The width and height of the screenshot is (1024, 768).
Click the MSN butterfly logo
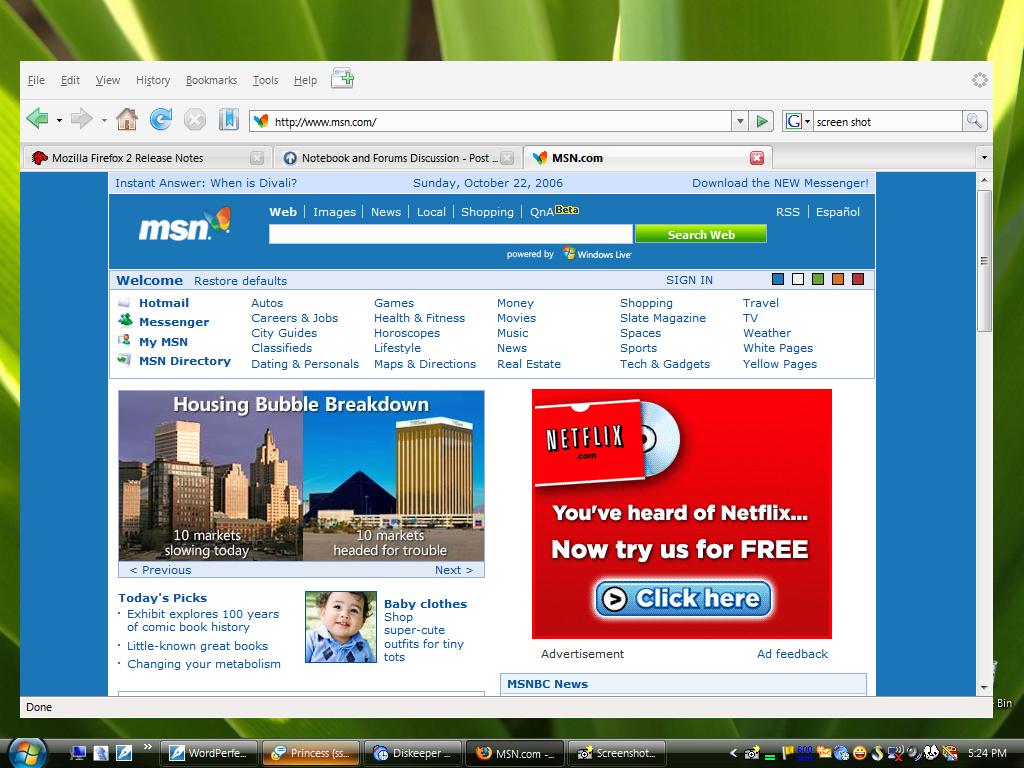click(185, 225)
